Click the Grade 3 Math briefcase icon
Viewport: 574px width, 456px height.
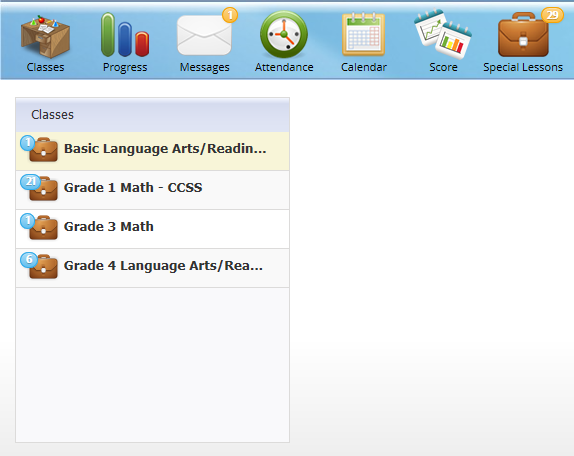(44, 228)
